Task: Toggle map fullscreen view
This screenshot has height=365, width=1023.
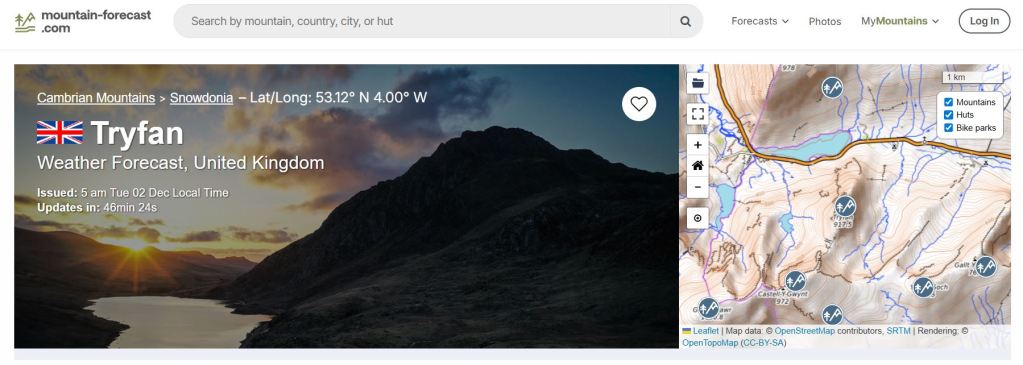Action: pos(697,114)
